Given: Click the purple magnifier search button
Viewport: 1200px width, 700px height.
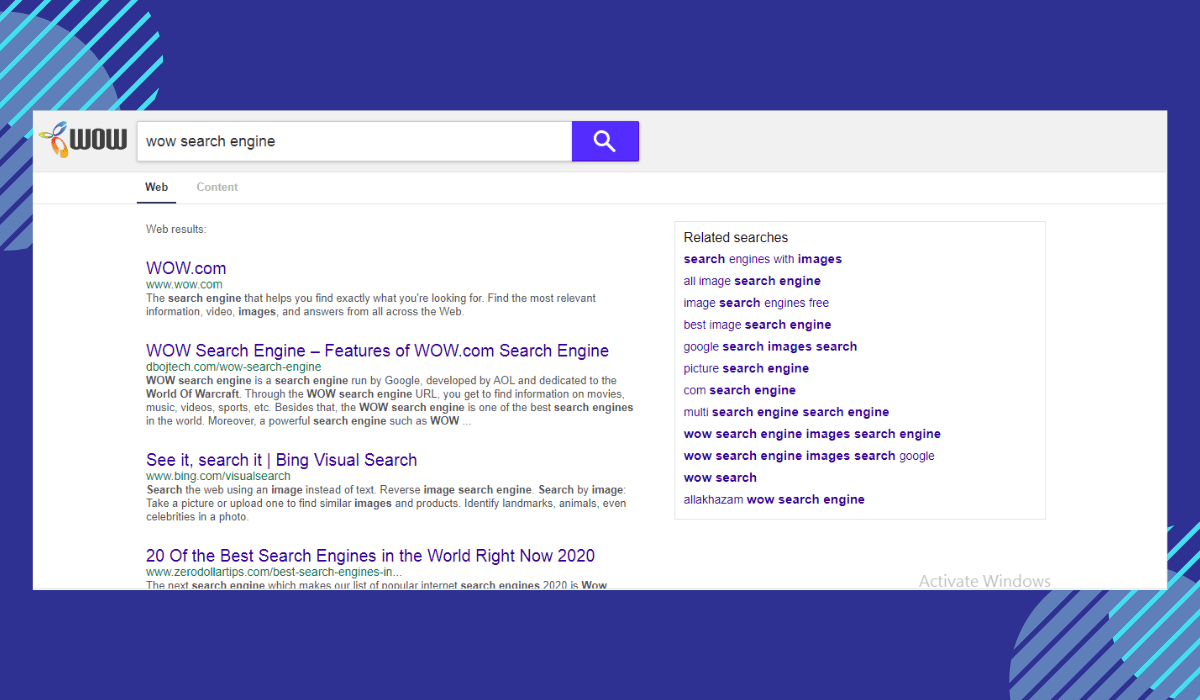Looking at the screenshot, I should tap(605, 141).
